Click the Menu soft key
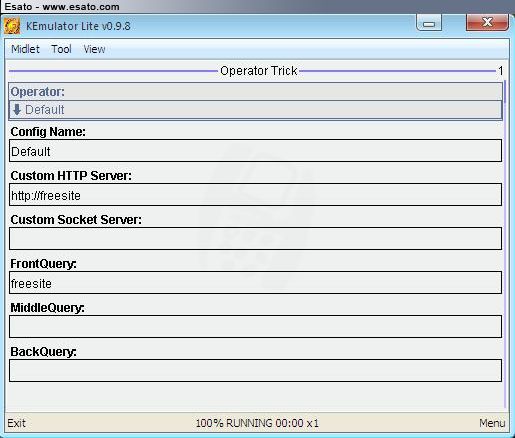 (x=492, y=423)
